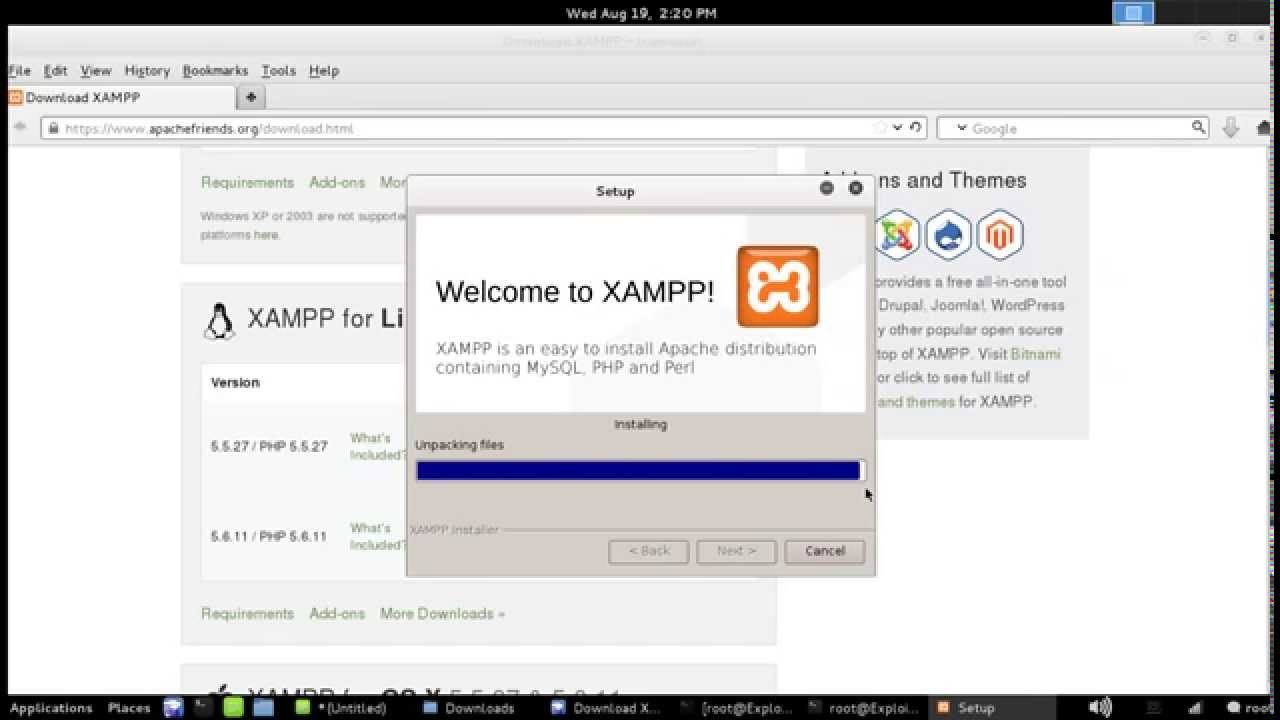Click the workspace switcher icon in top panel
Image resolution: width=1280 pixels, height=720 pixels.
(1134, 13)
